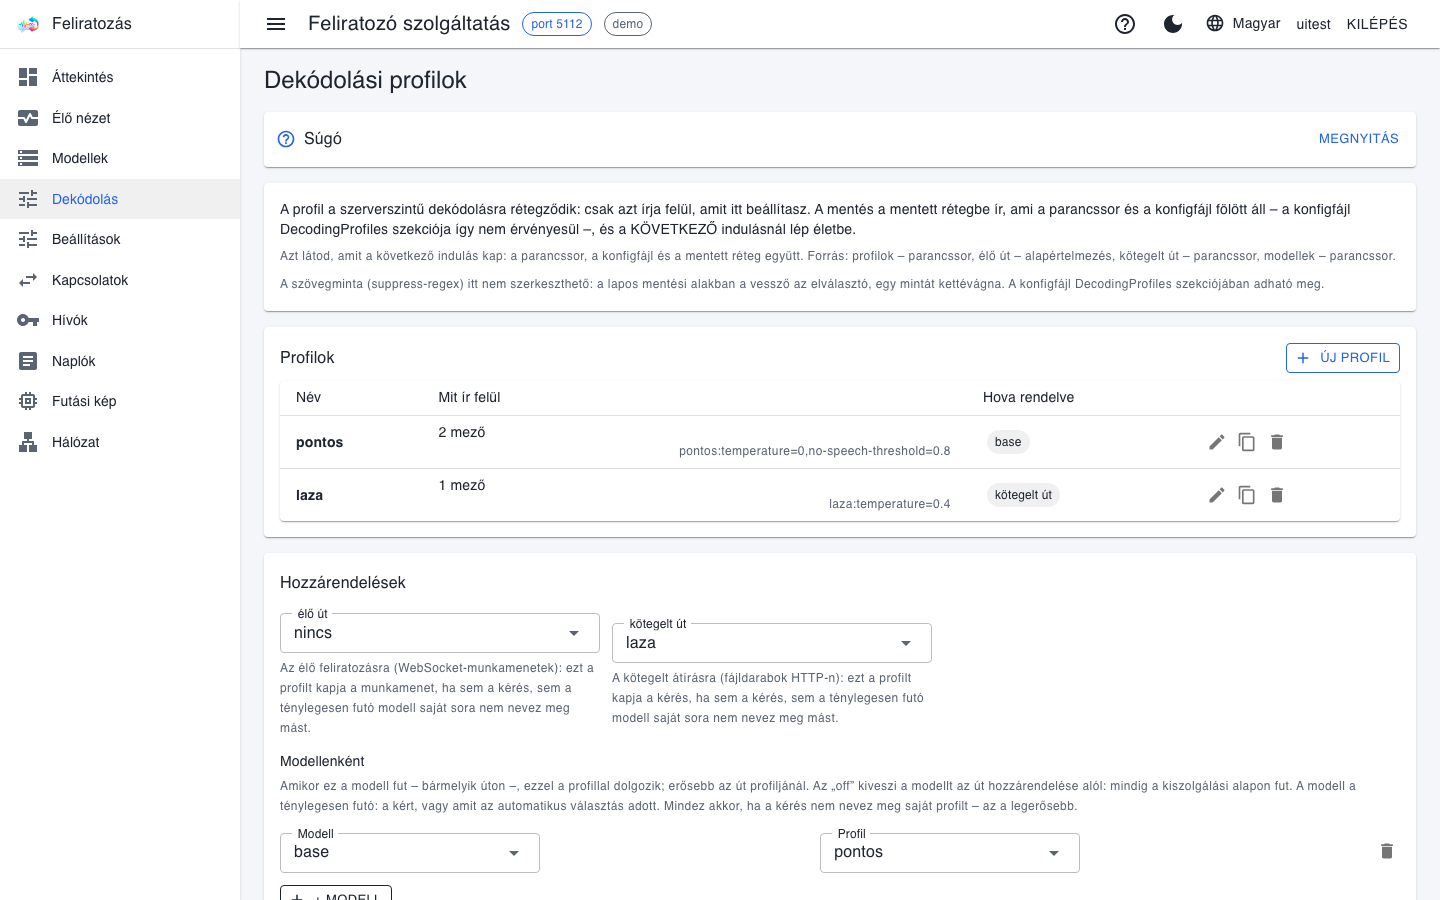This screenshot has height=900, width=1440.
Task: Click the Mit ír felül column header
Action: click(469, 397)
